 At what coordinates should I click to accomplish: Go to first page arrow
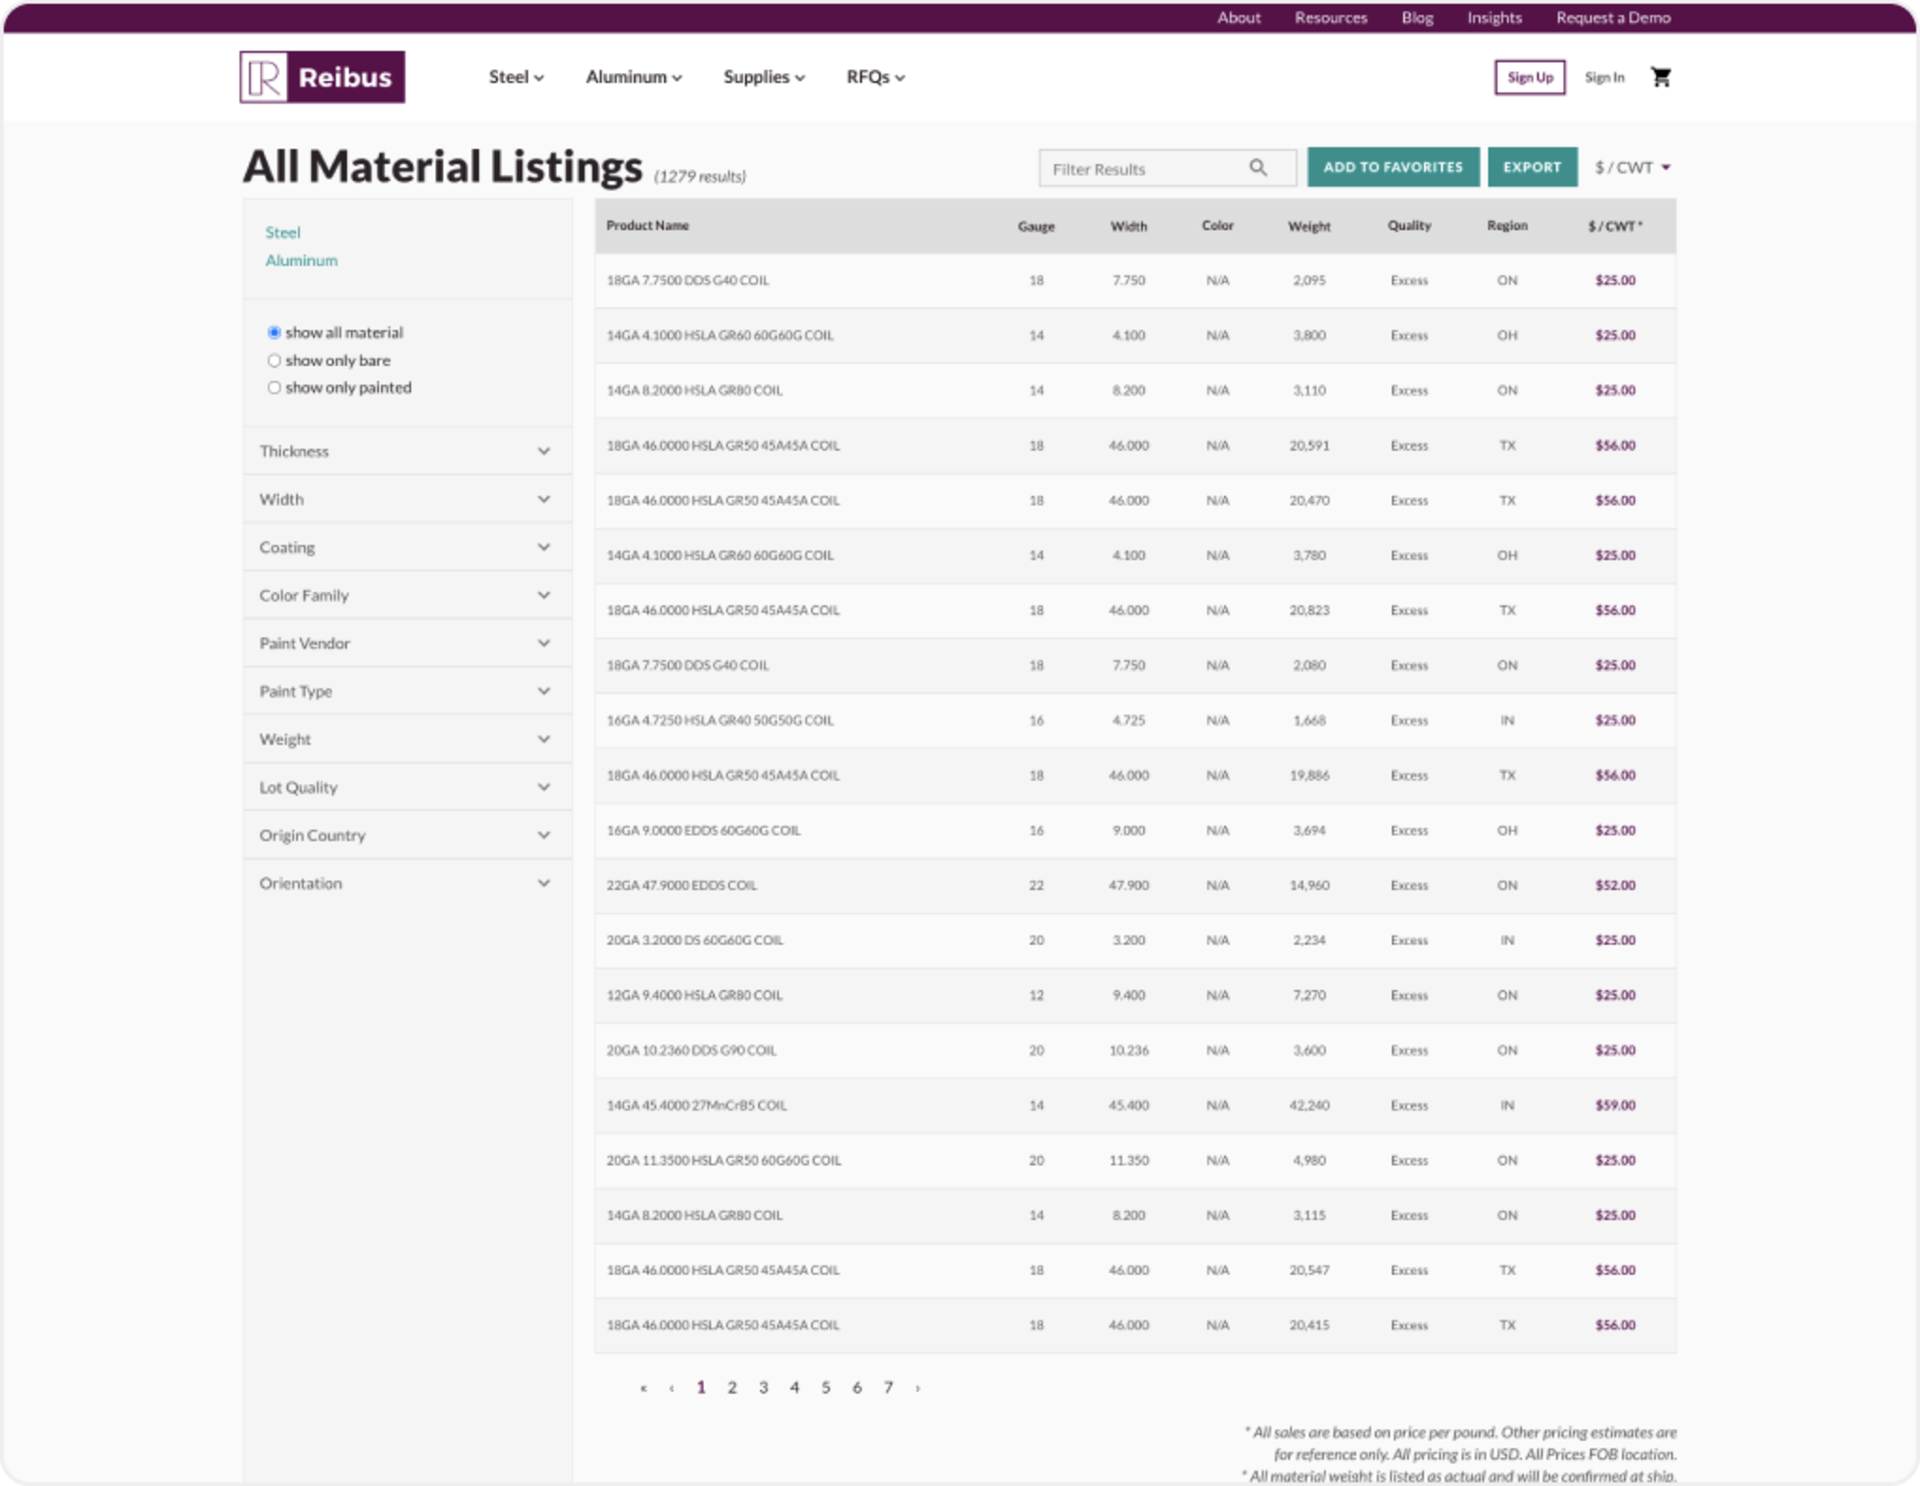(643, 1387)
